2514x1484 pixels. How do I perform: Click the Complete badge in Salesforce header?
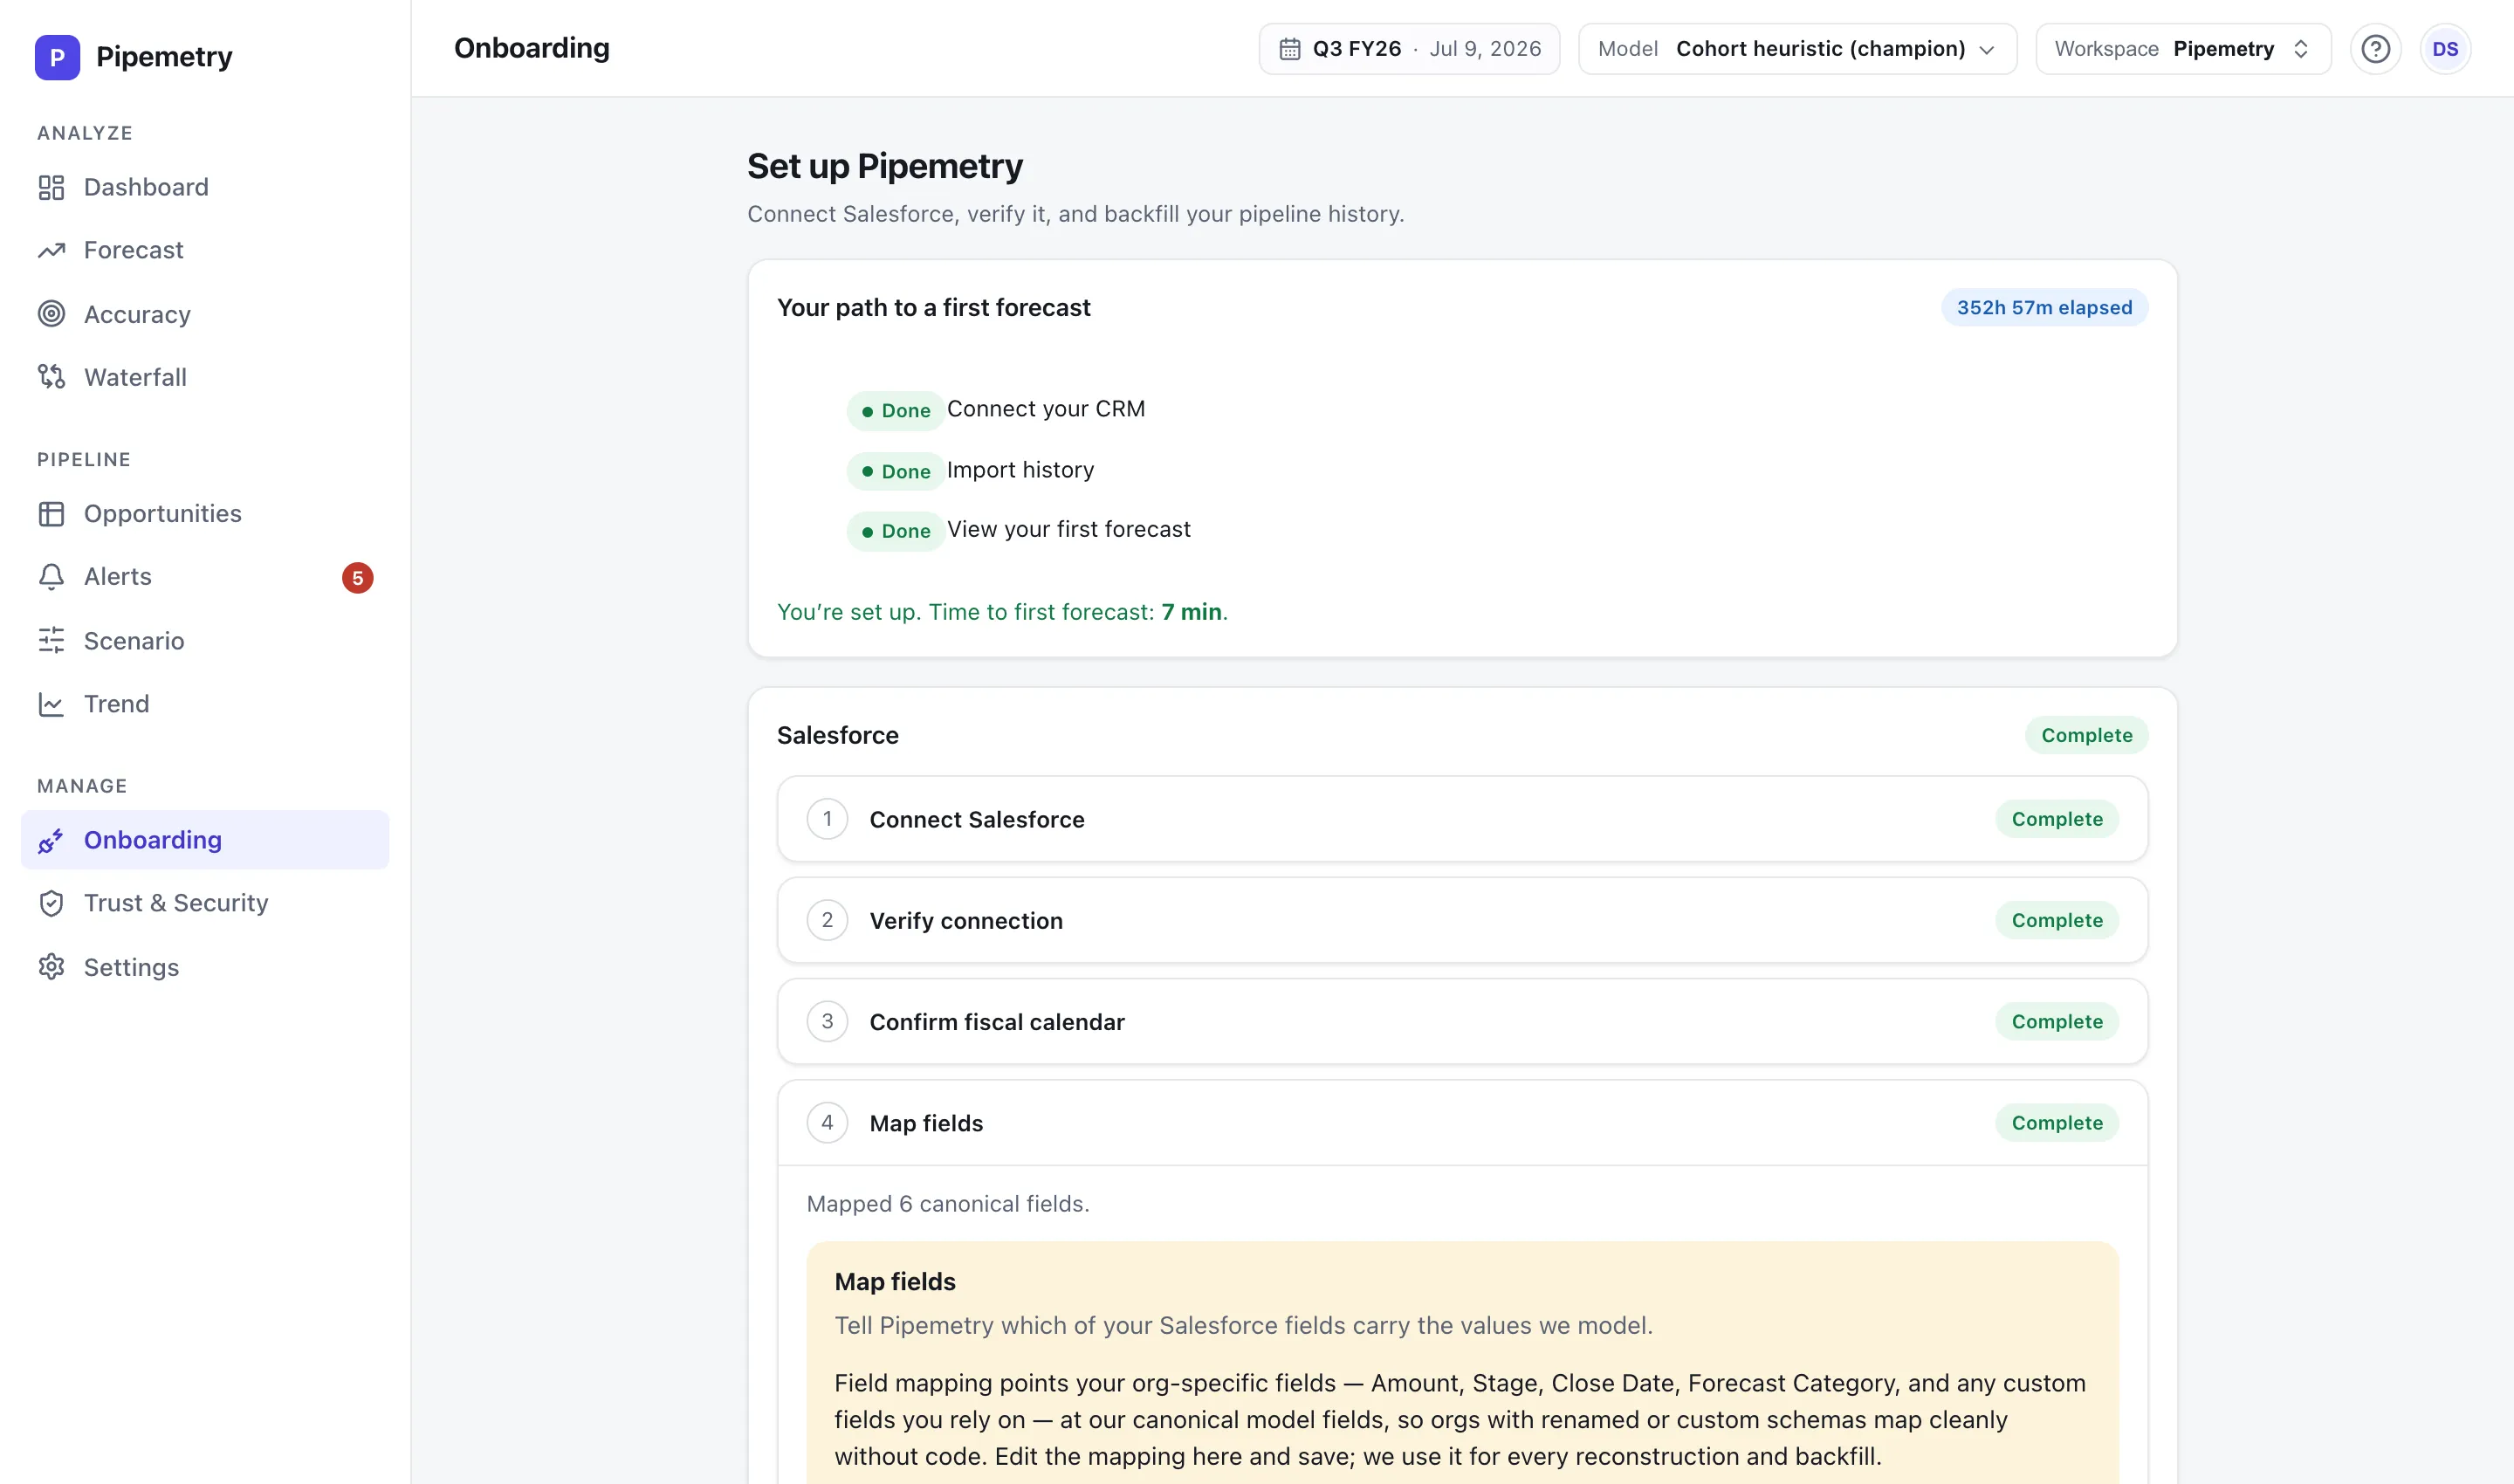pyautogui.click(x=2086, y=735)
